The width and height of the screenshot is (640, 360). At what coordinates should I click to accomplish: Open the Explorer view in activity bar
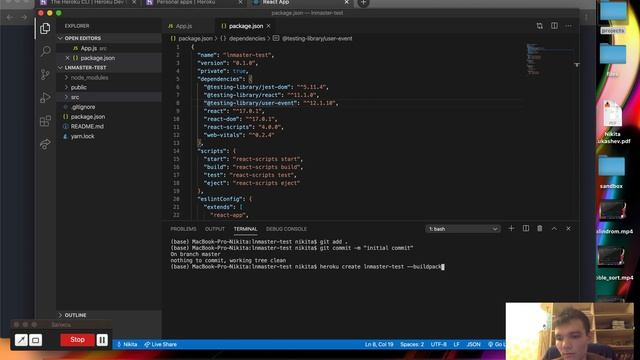[45, 28]
